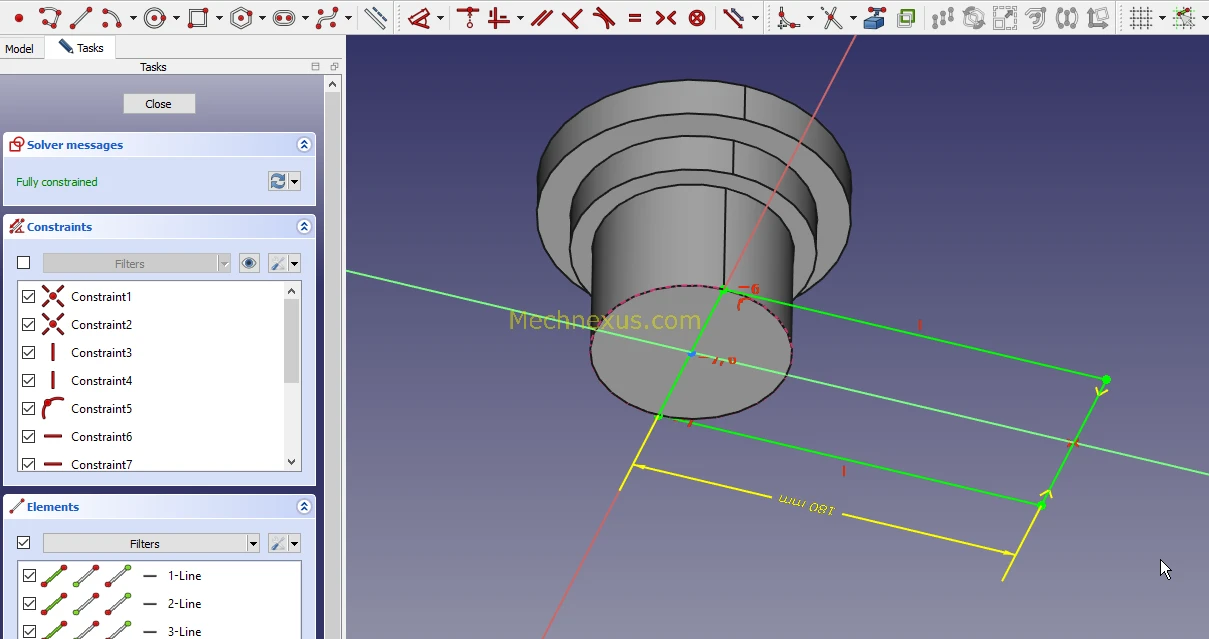Viewport: 1209px width, 639px height.
Task: Uncheck the Constraint5 checkbox
Action: [29, 409]
